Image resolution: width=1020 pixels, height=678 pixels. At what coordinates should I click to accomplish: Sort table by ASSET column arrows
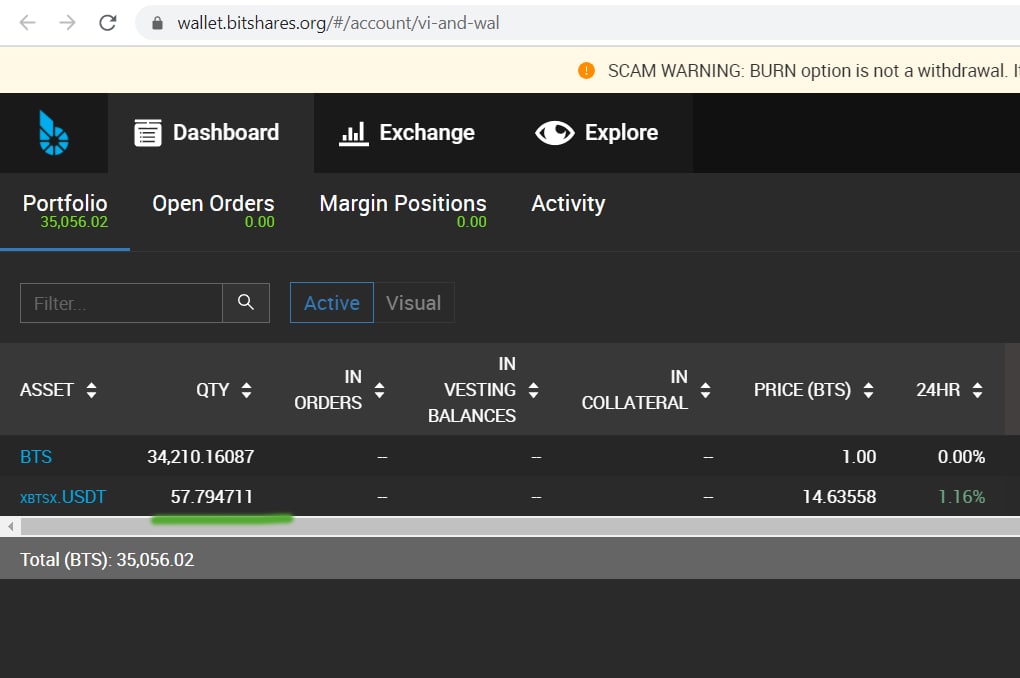(91, 390)
